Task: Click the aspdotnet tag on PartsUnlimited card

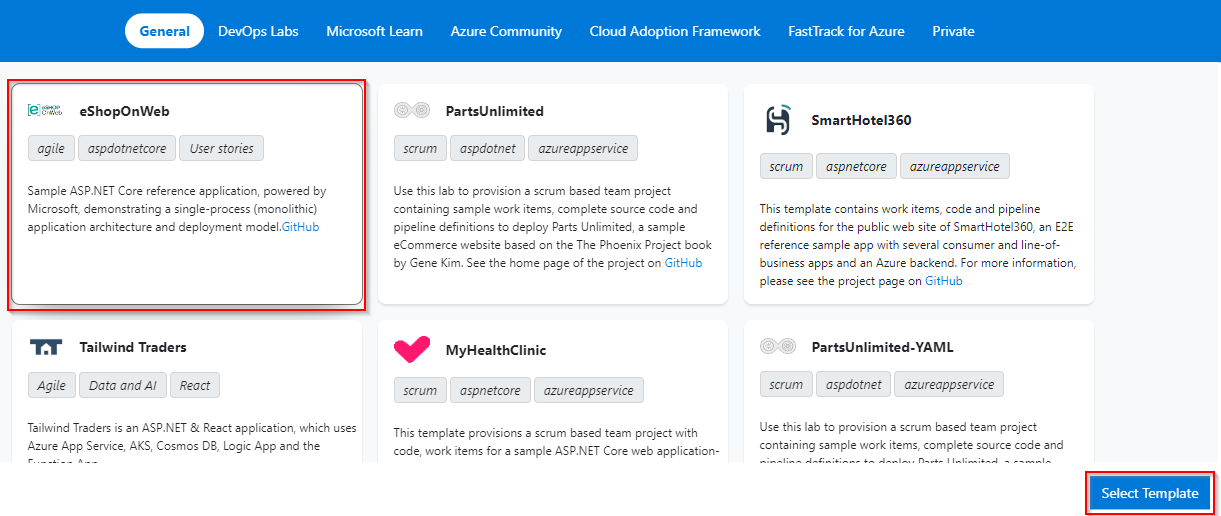Action: coord(487,148)
